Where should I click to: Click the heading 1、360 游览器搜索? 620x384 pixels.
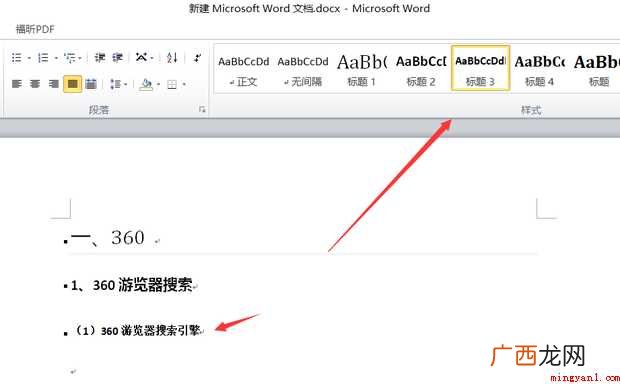[x=132, y=285]
